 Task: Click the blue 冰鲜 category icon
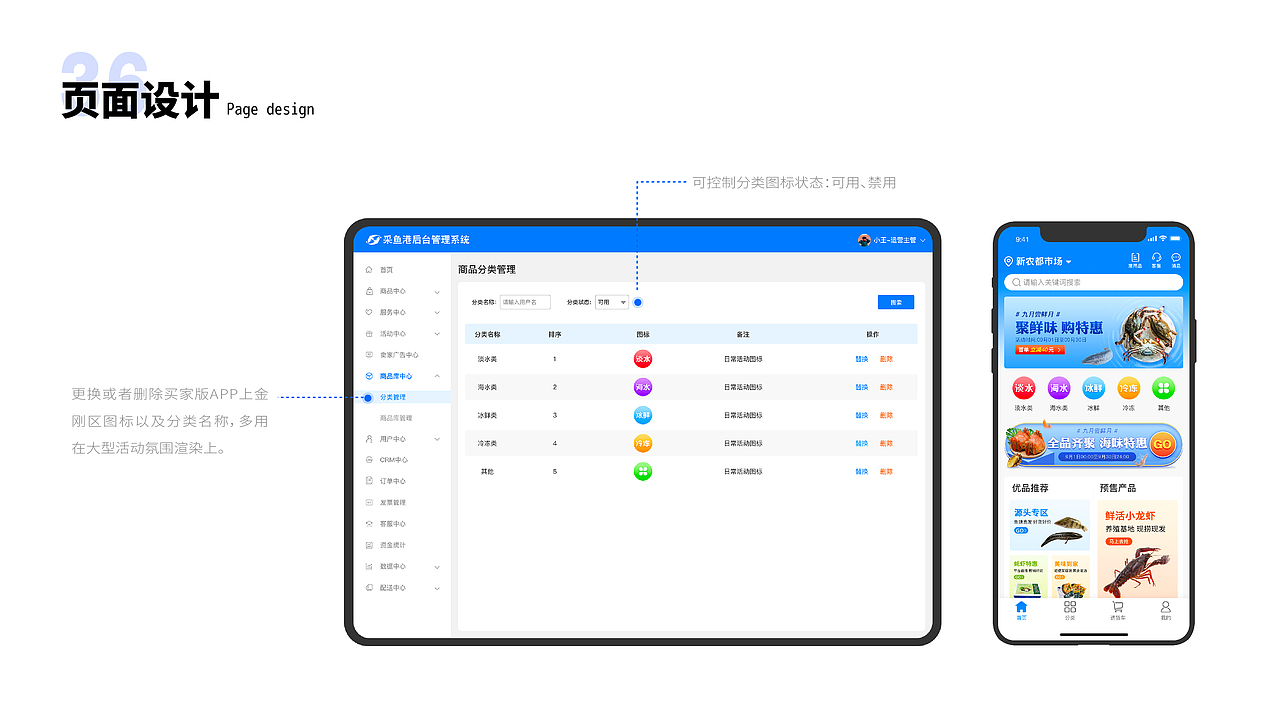(643, 415)
